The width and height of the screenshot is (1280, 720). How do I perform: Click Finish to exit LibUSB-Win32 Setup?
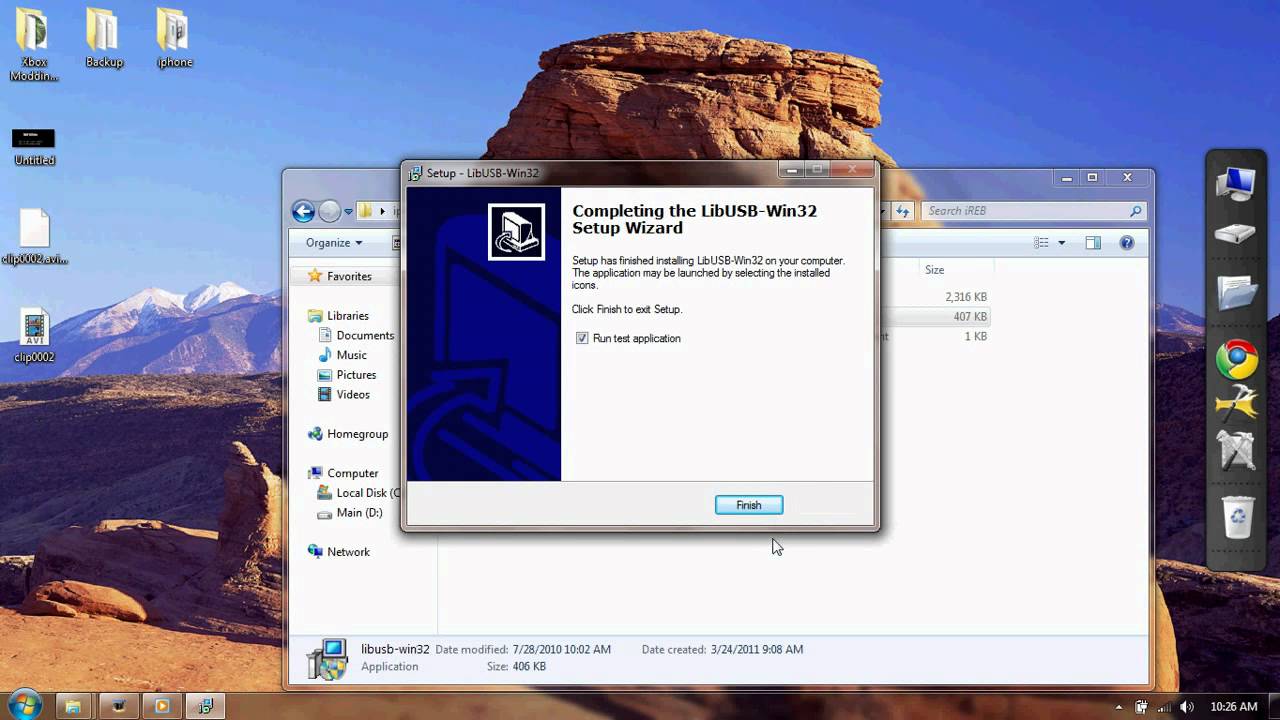(x=749, y=505)
